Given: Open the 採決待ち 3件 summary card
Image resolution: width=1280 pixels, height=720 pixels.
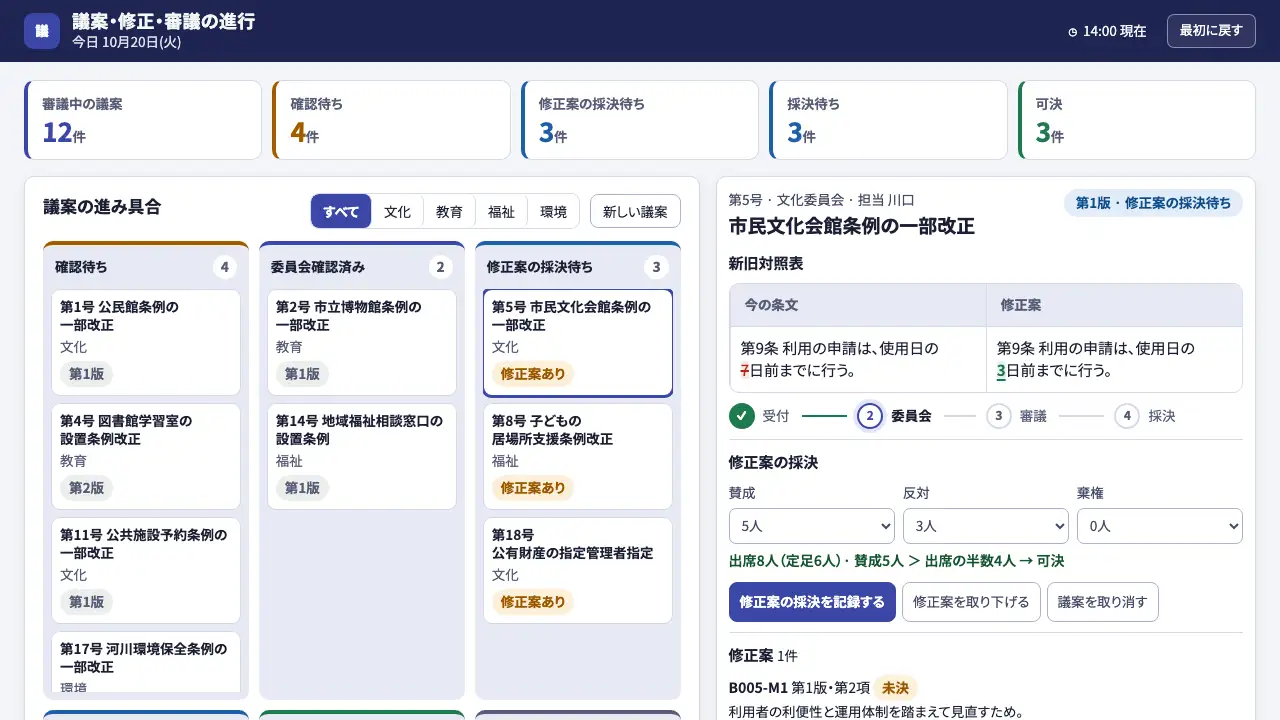Looking at the screenshot, I should point(888,120).
